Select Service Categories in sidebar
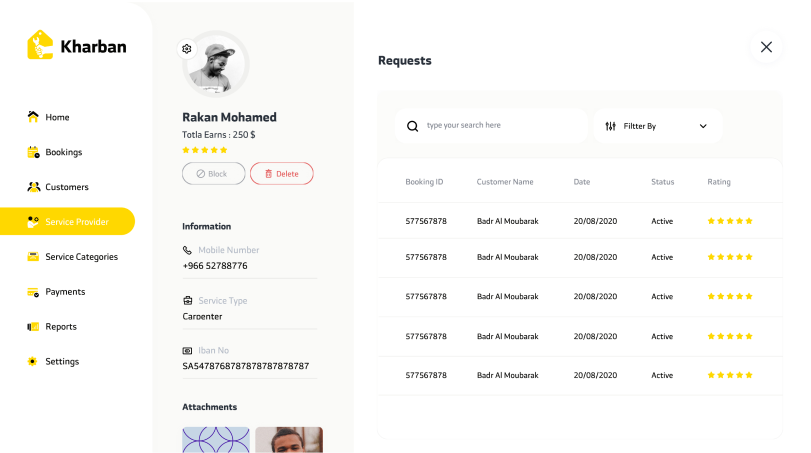The image size is (811, 453). click(x=81, y=257)
